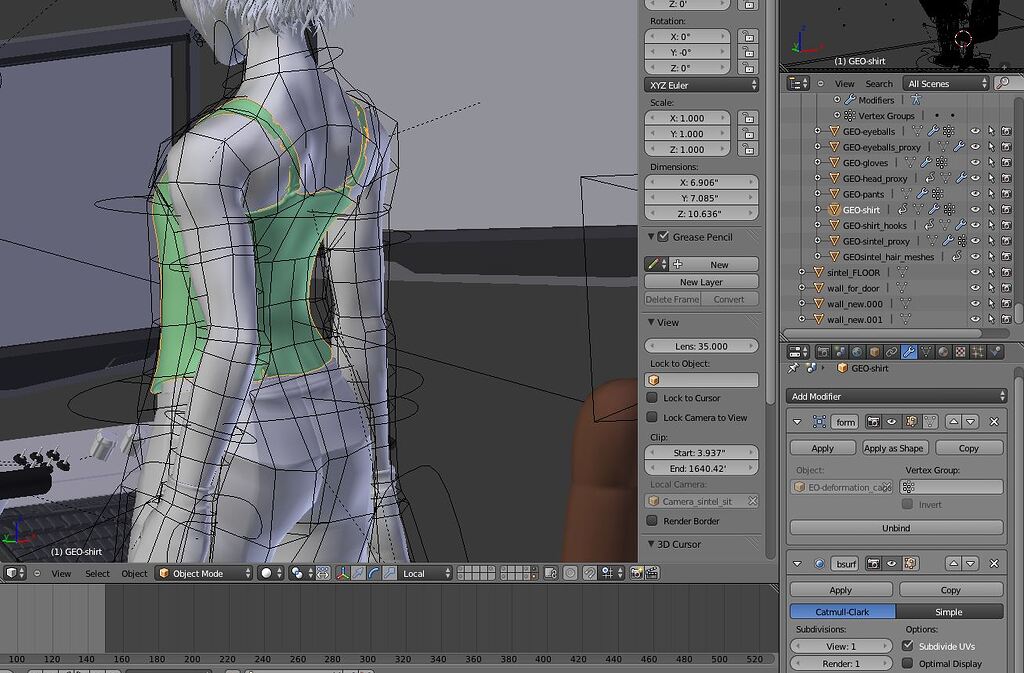Open the 3D viewport View menu
The width and height of the screenshot is (1024, 673).
[61, 573]
